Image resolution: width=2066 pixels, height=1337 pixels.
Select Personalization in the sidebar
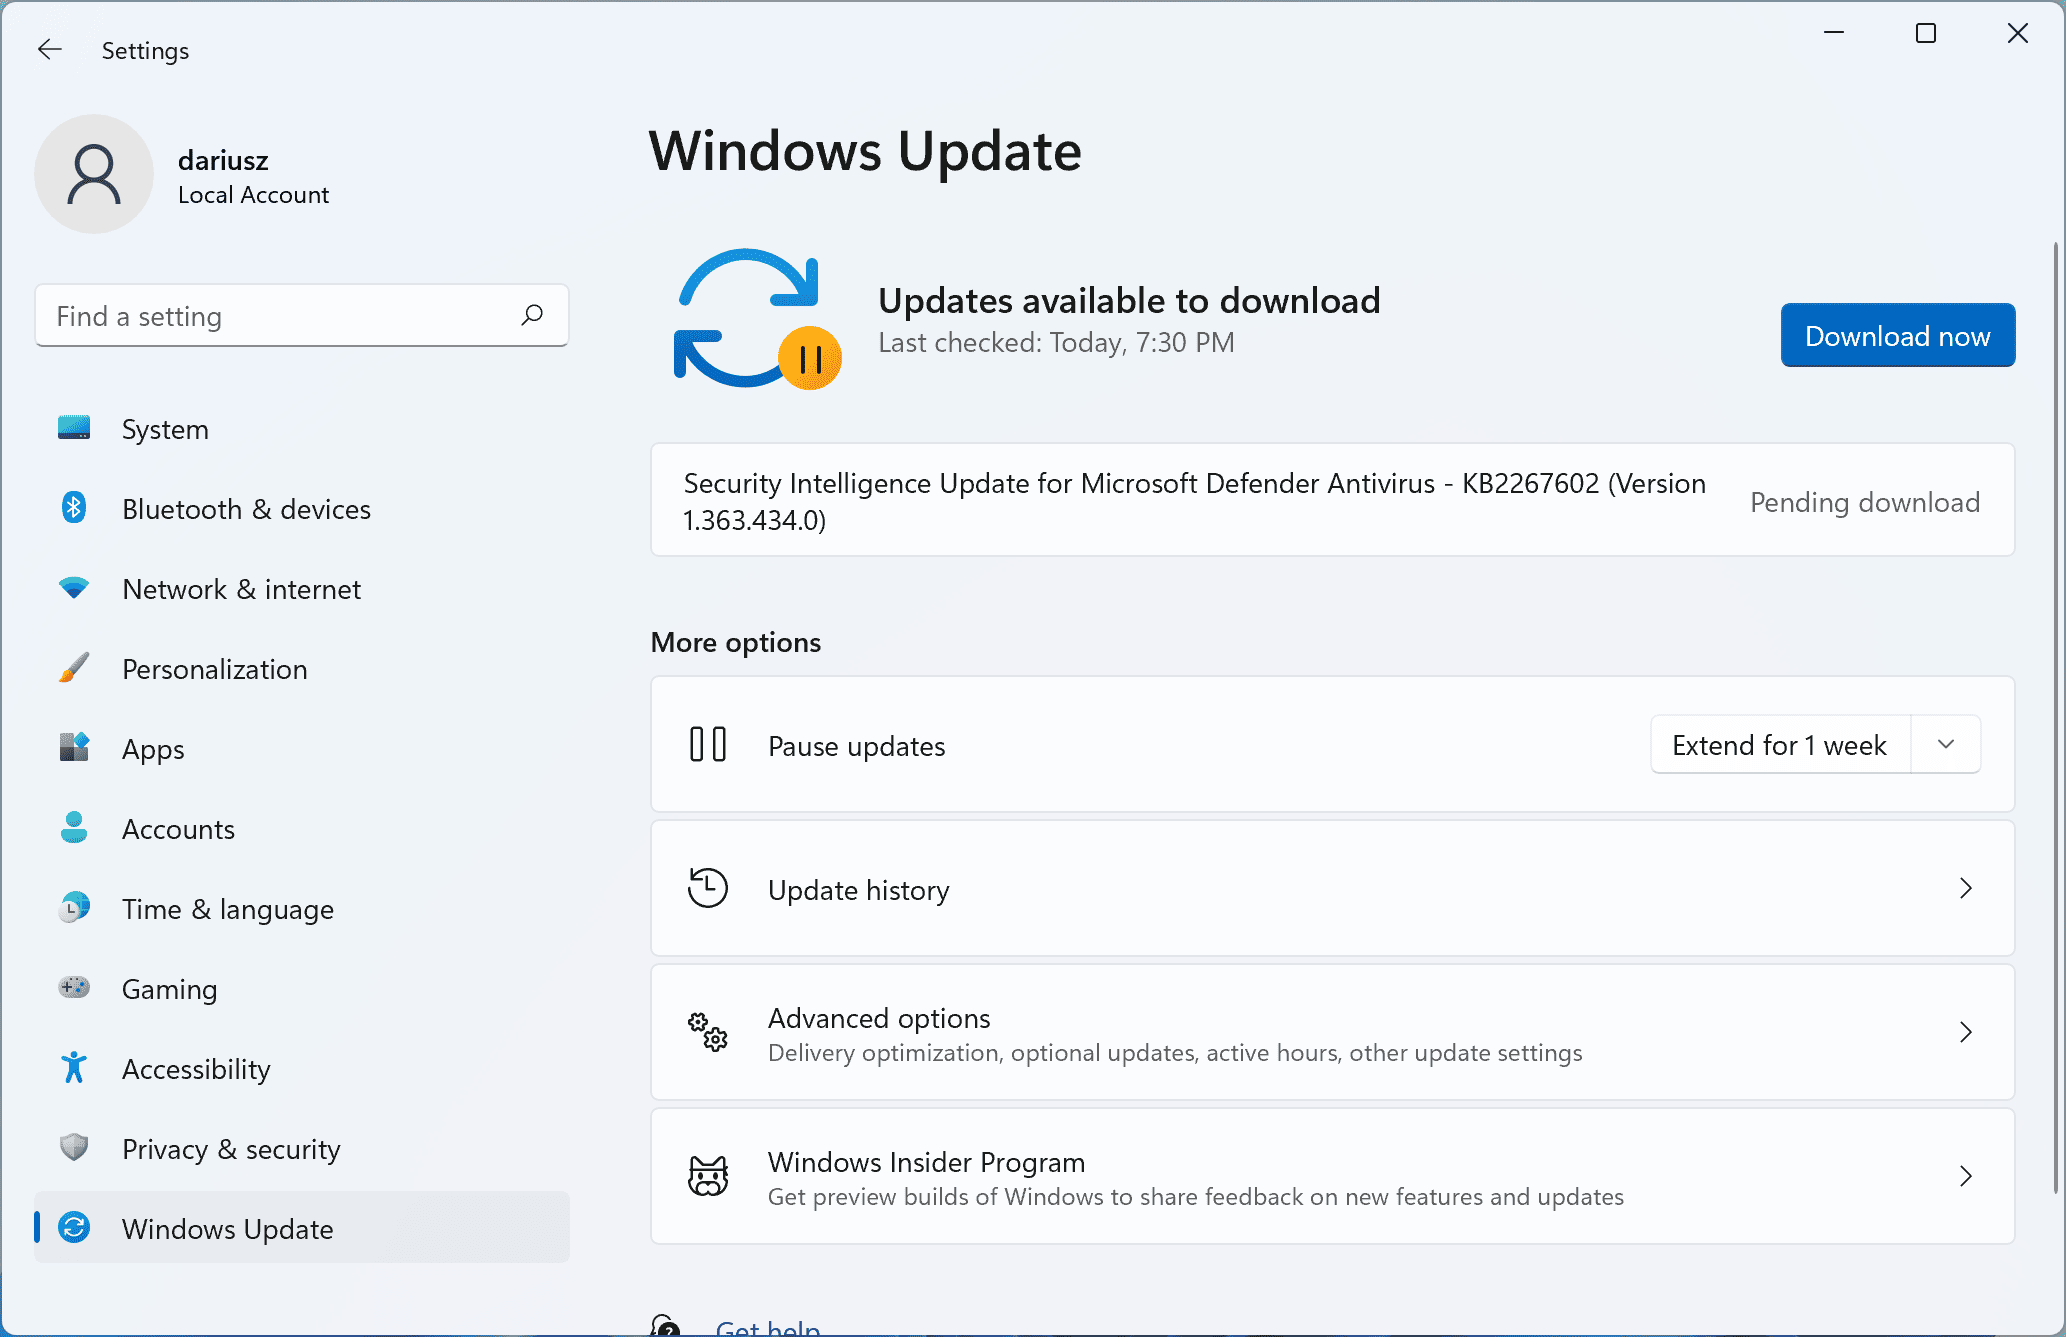302,669
